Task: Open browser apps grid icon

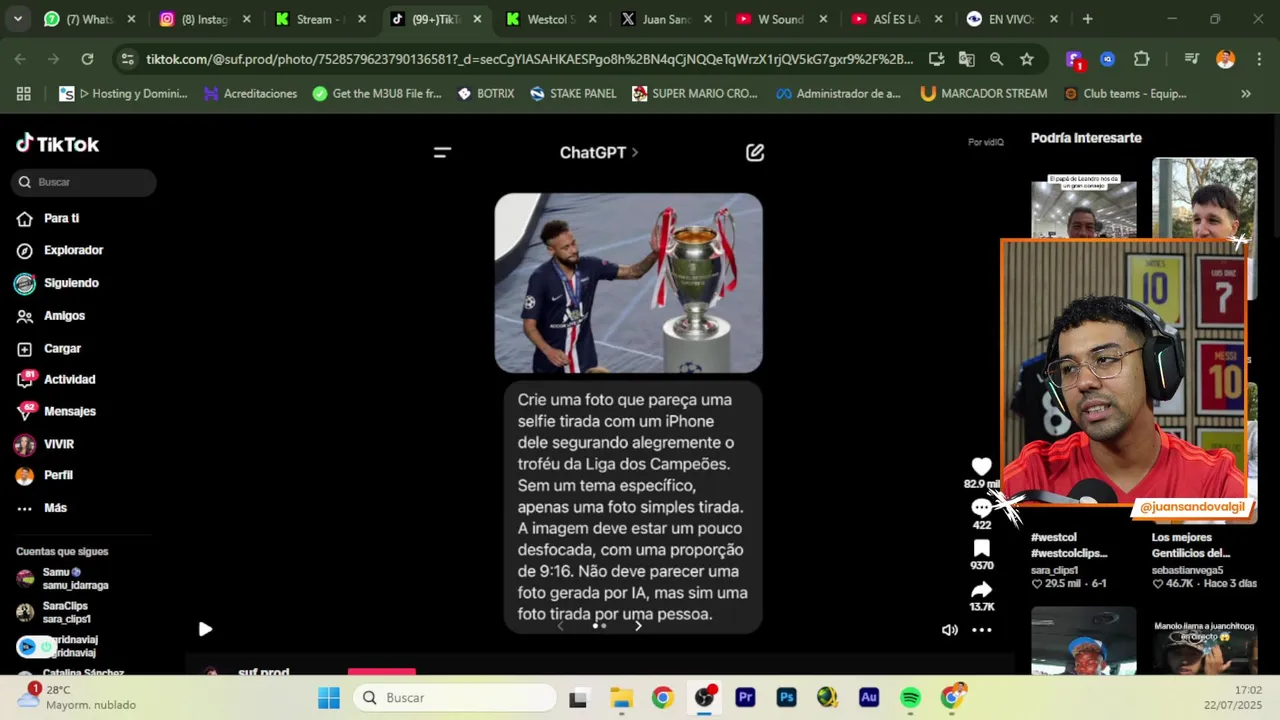Action: (x=23, y=94)
